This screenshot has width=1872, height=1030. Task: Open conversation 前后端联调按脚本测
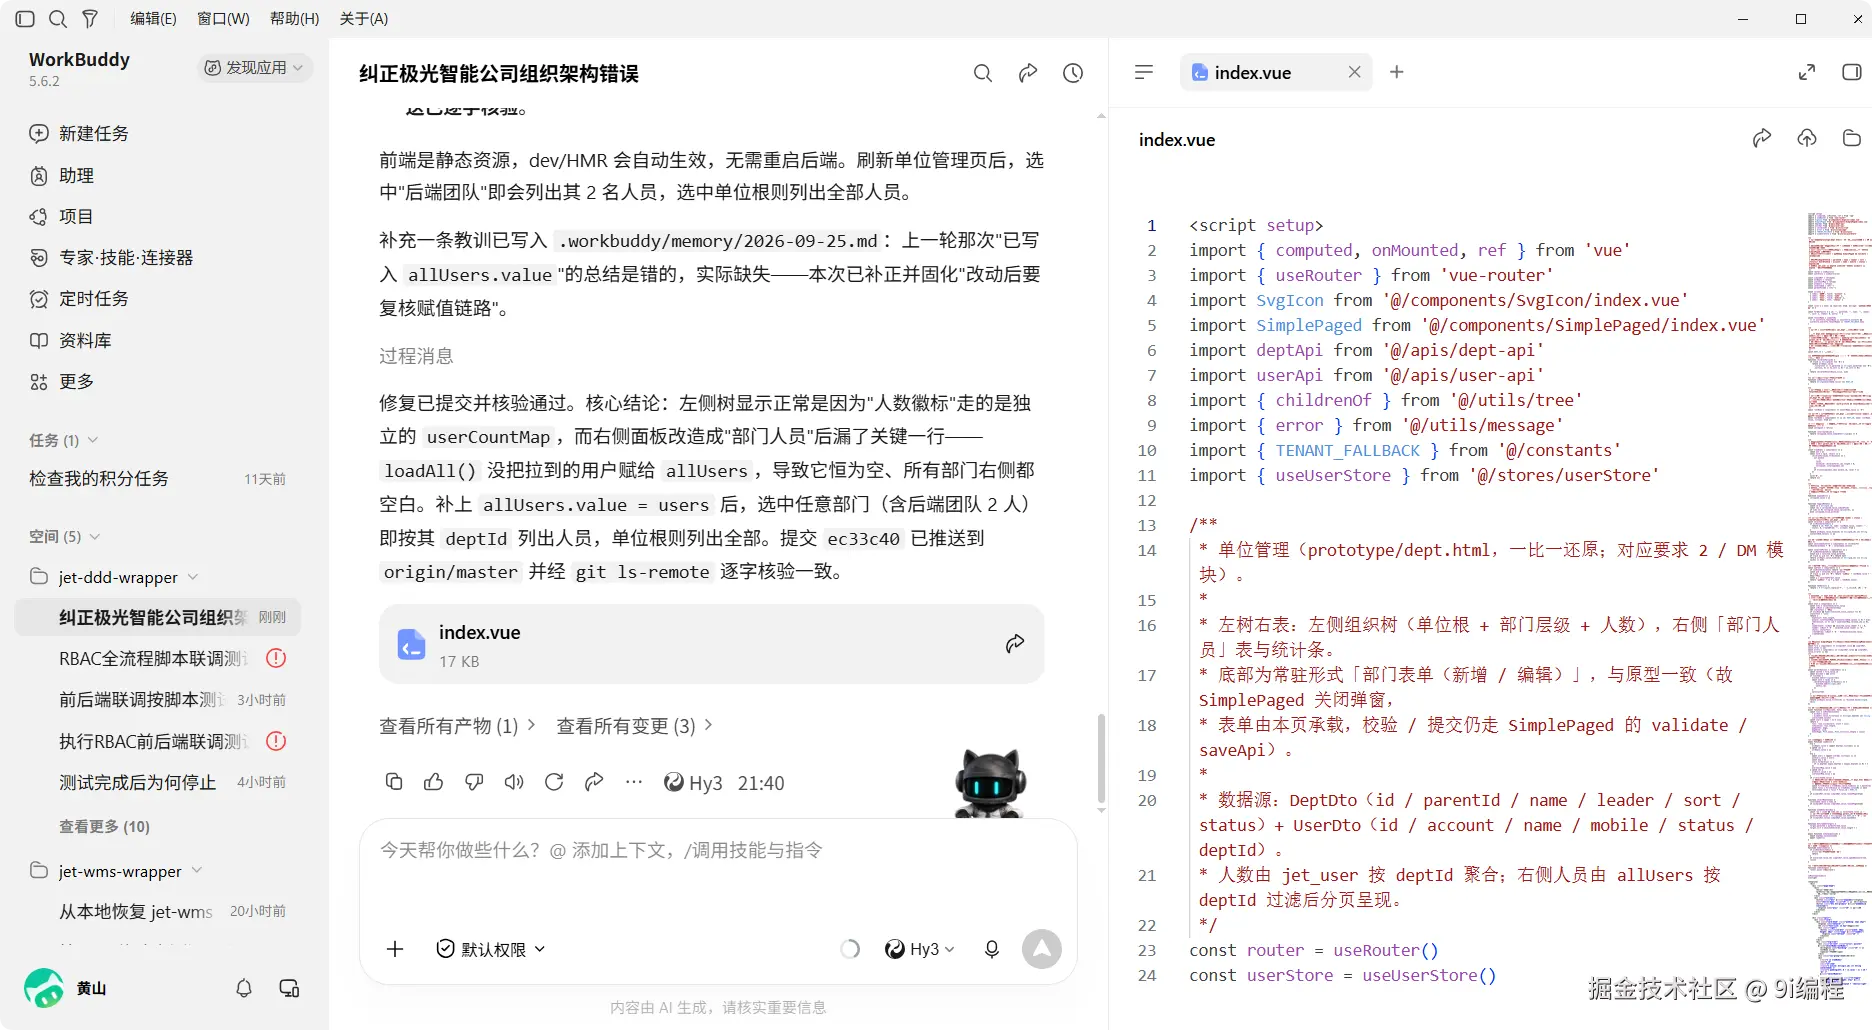tap(158, 699)
